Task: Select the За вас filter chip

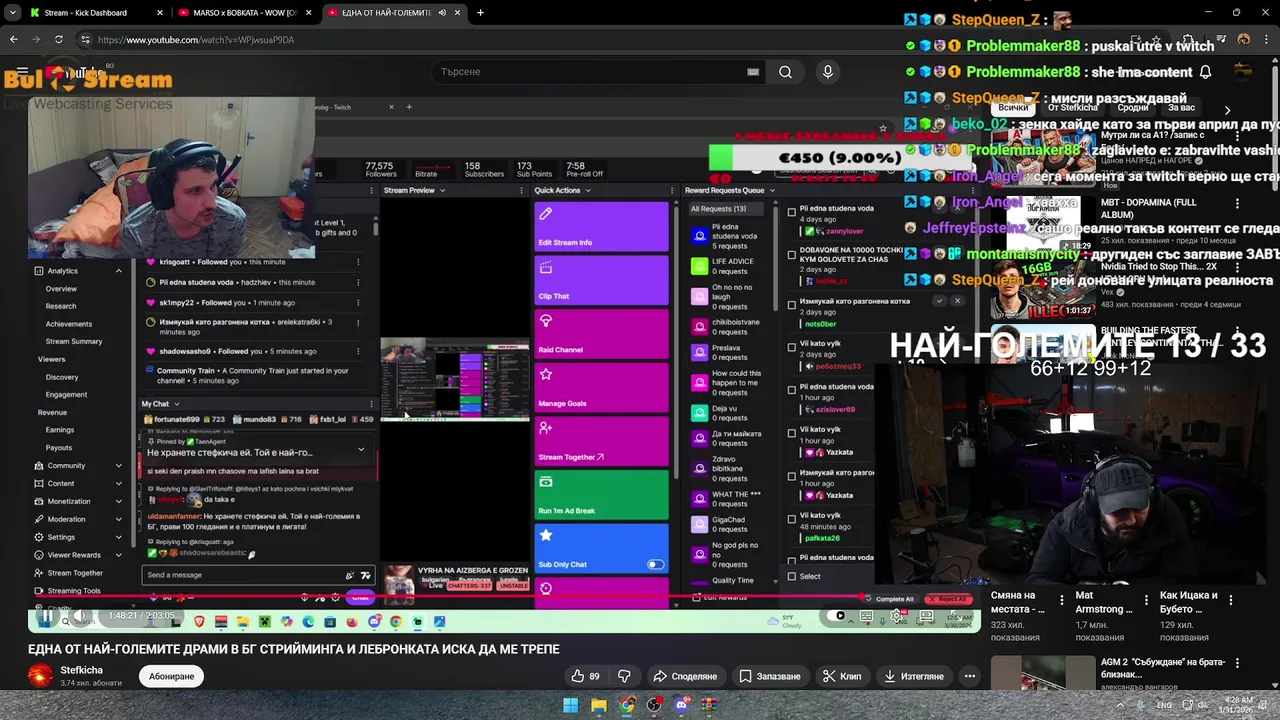Action: tap(1181, 107)
